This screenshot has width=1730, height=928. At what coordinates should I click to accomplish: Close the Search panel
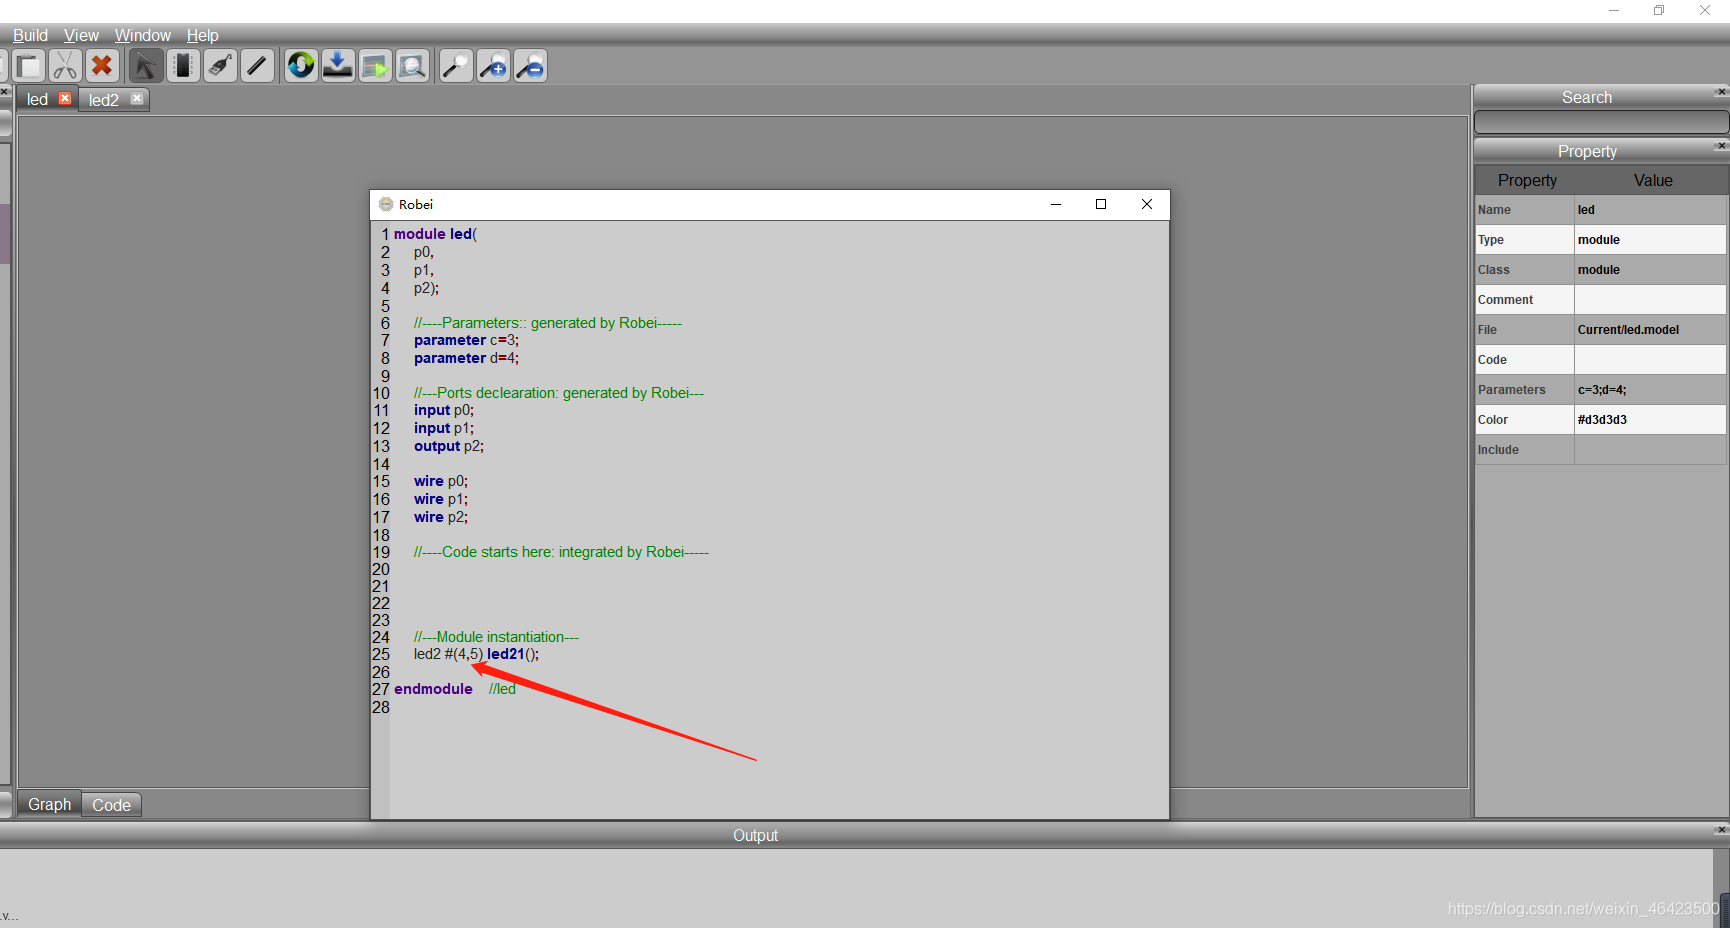(1721, 92)
